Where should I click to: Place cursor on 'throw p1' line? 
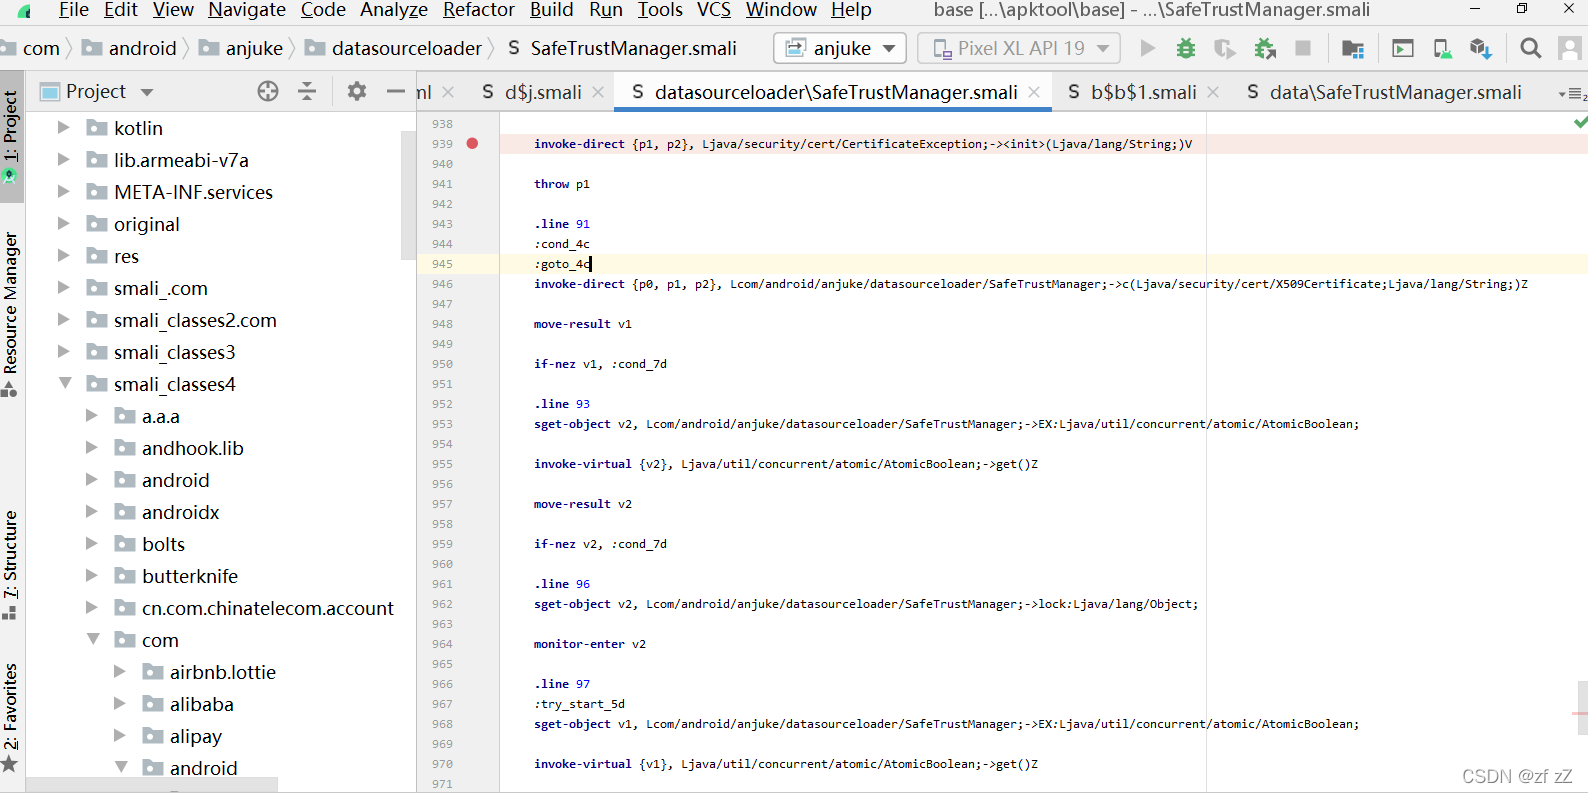coord(561,184)
